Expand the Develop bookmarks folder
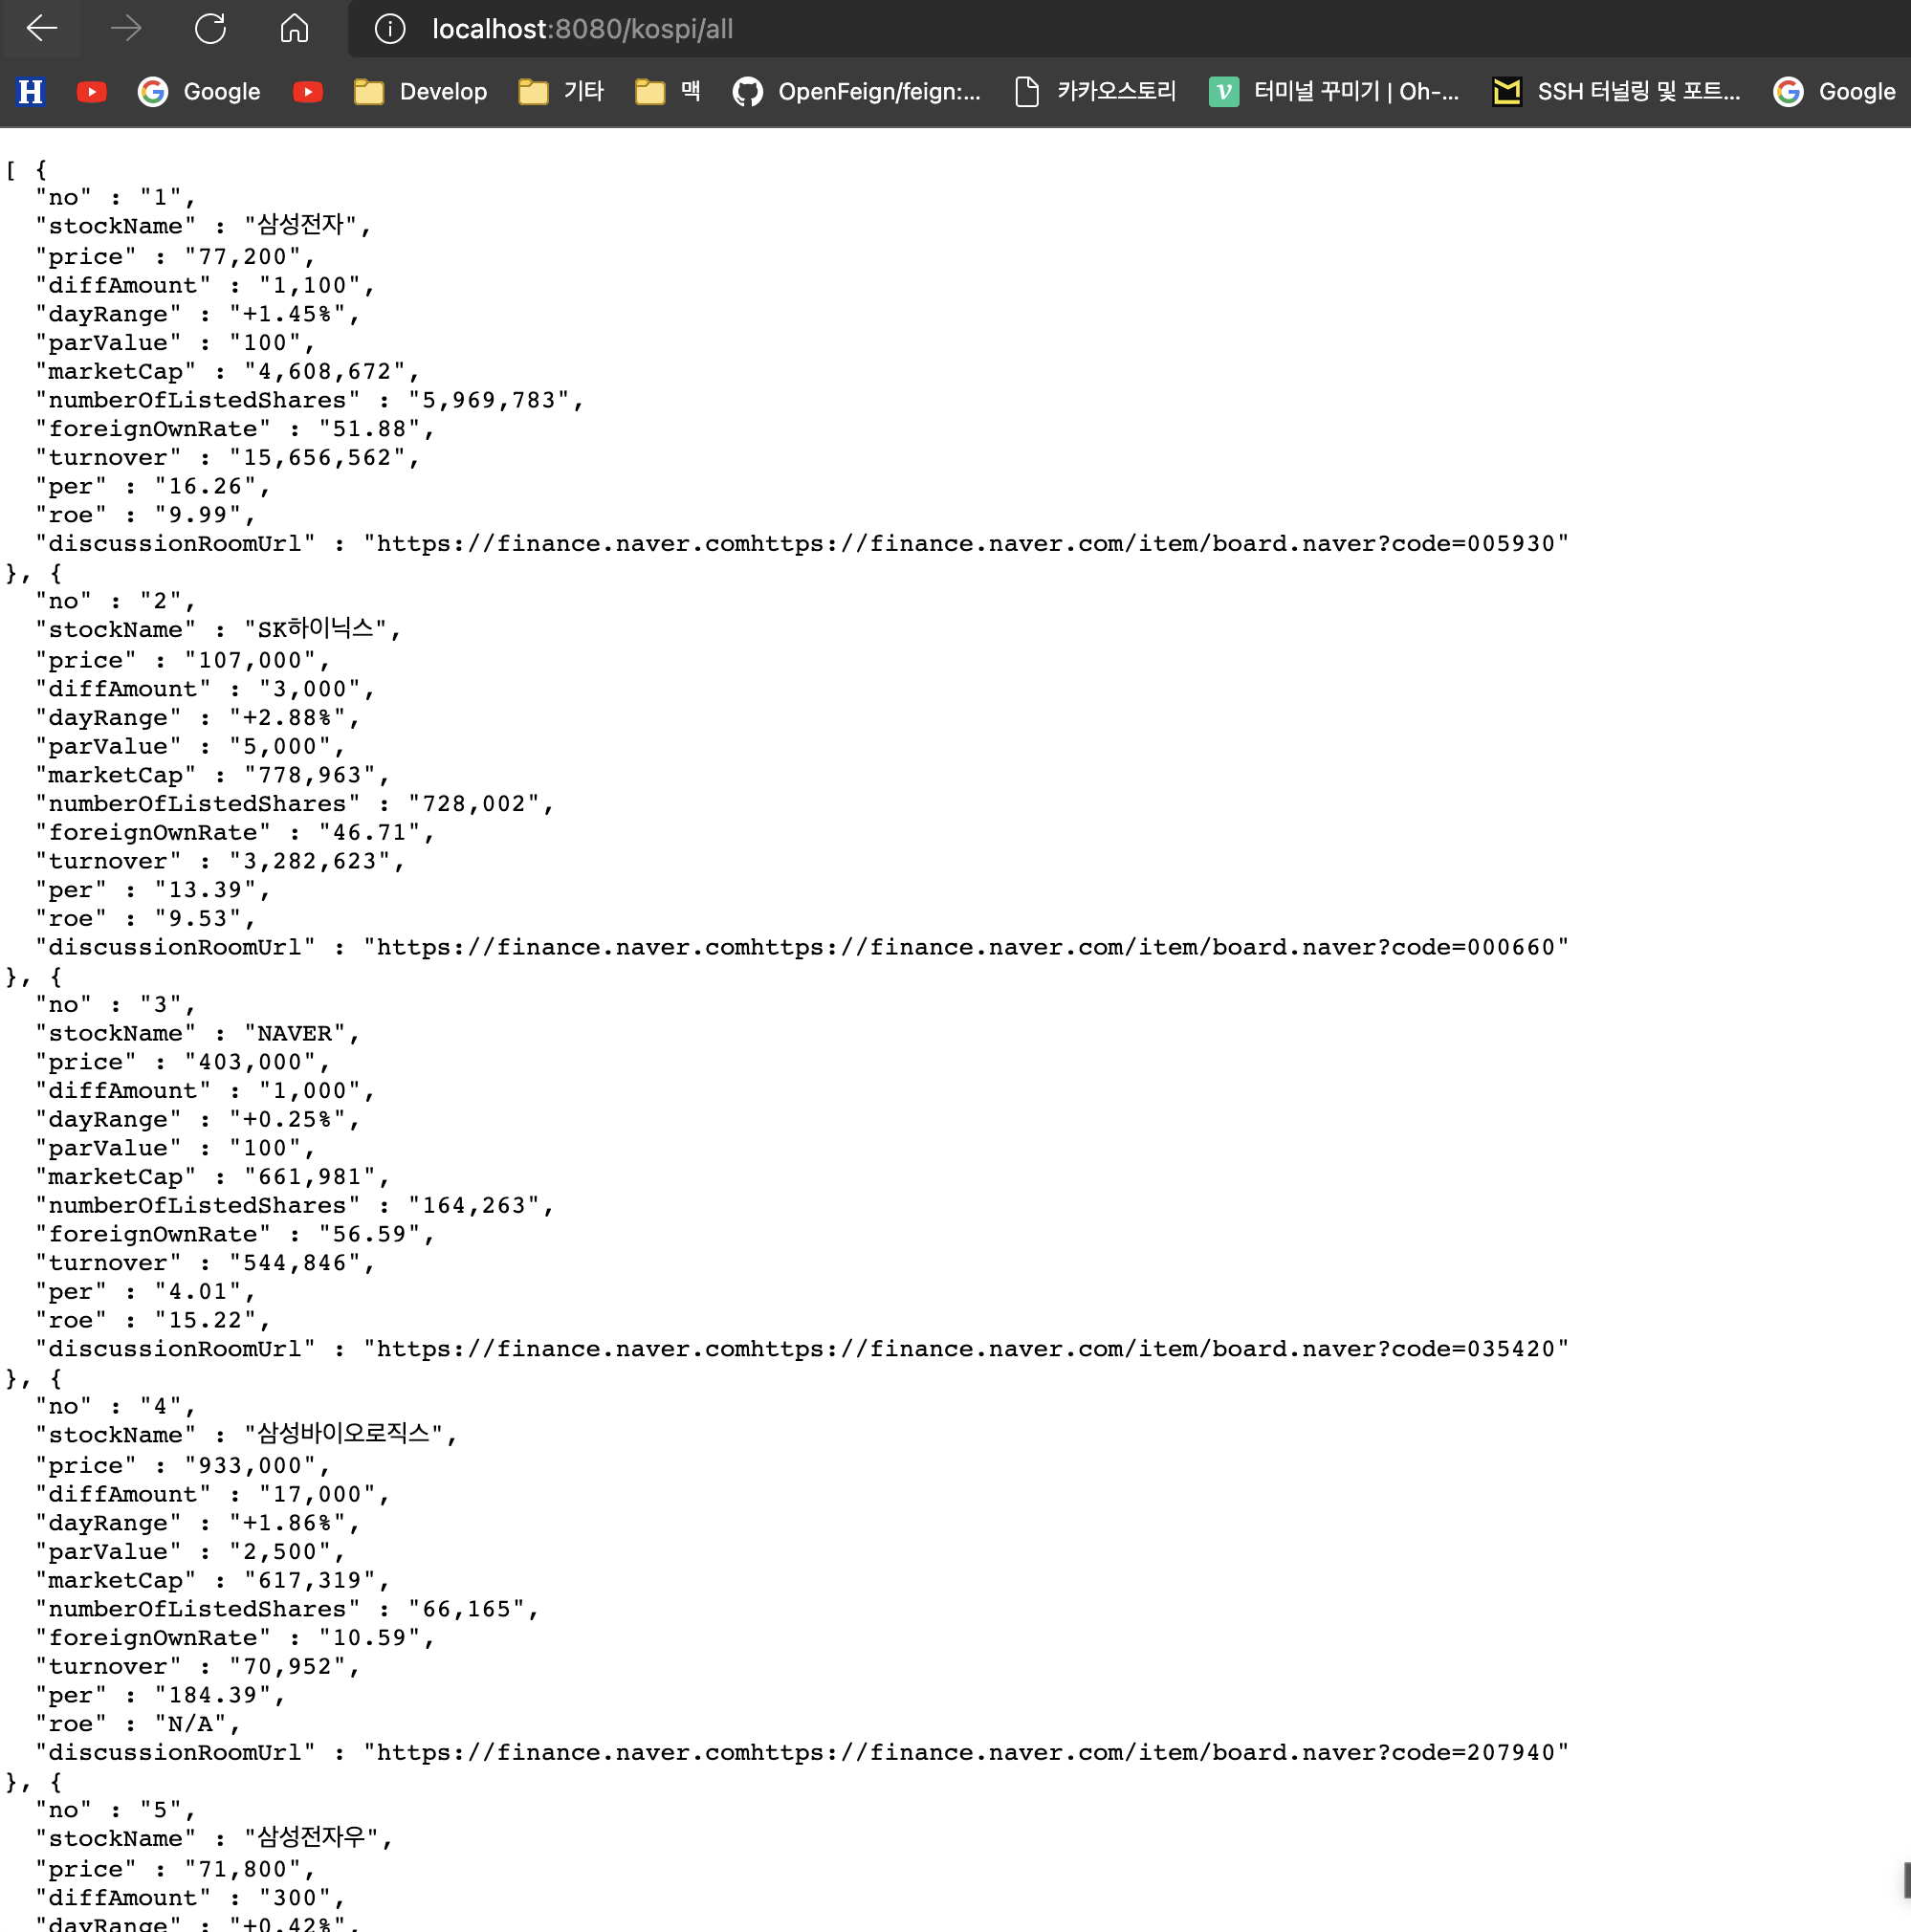 point(420,91)
